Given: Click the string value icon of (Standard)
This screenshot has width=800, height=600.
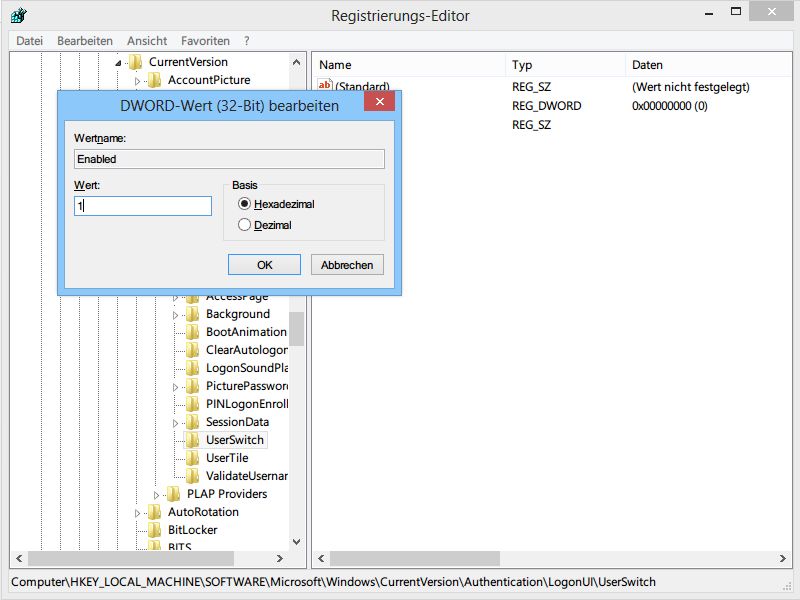Looking at the screenshot, I should [324, 85].
